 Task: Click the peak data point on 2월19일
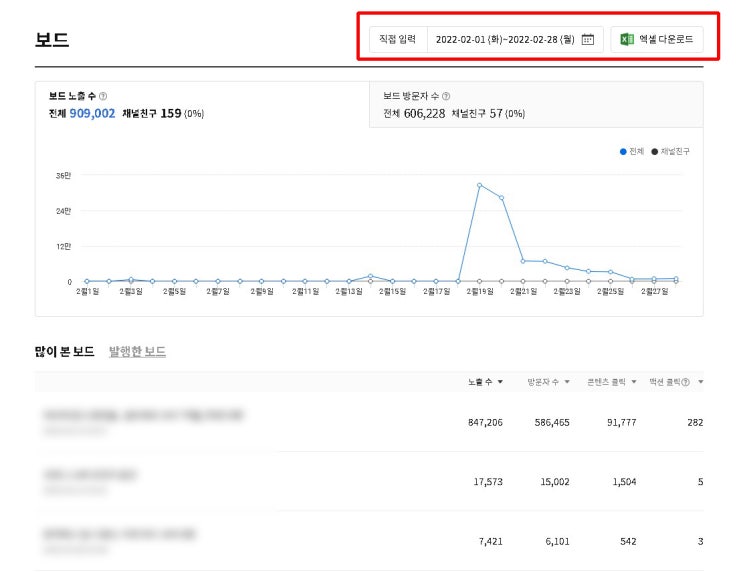pos(480,185)
